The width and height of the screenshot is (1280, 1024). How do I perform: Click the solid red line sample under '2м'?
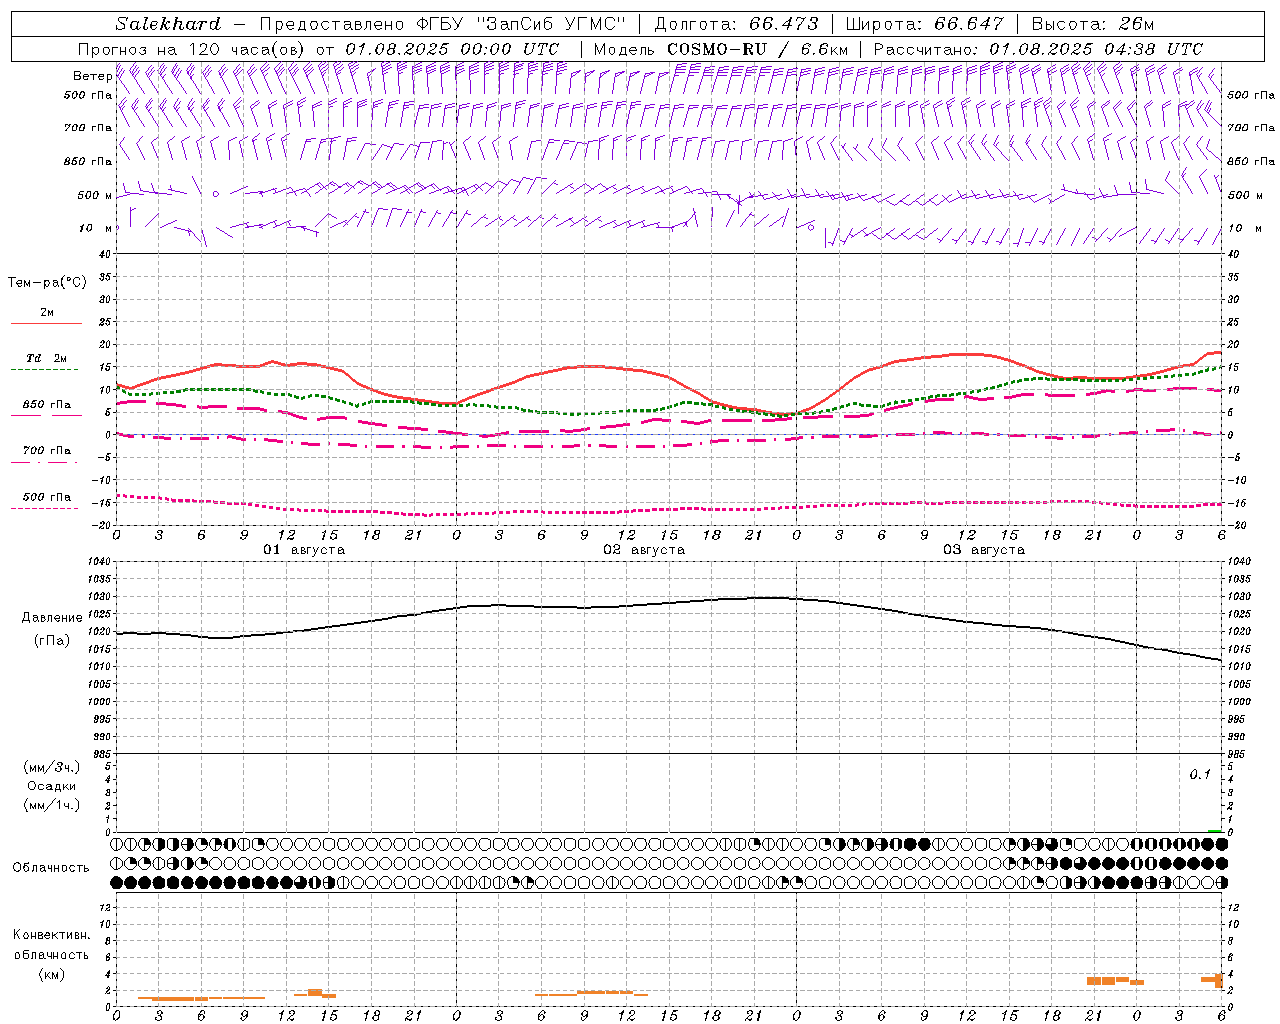46,323
